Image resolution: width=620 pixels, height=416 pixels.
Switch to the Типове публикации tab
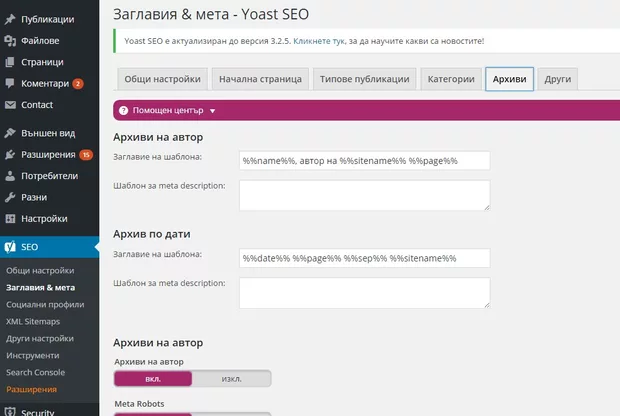(363, 80)
